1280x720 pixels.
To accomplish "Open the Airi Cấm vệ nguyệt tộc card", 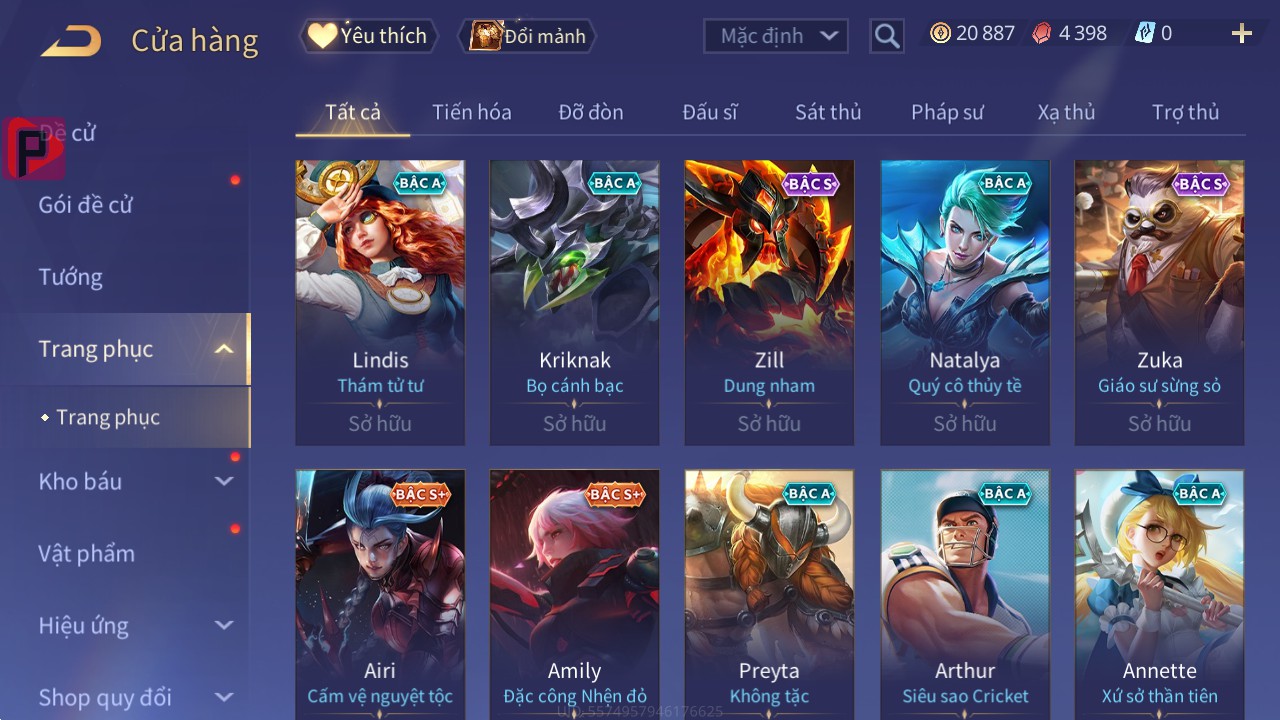I will click(x=380, y=594).
